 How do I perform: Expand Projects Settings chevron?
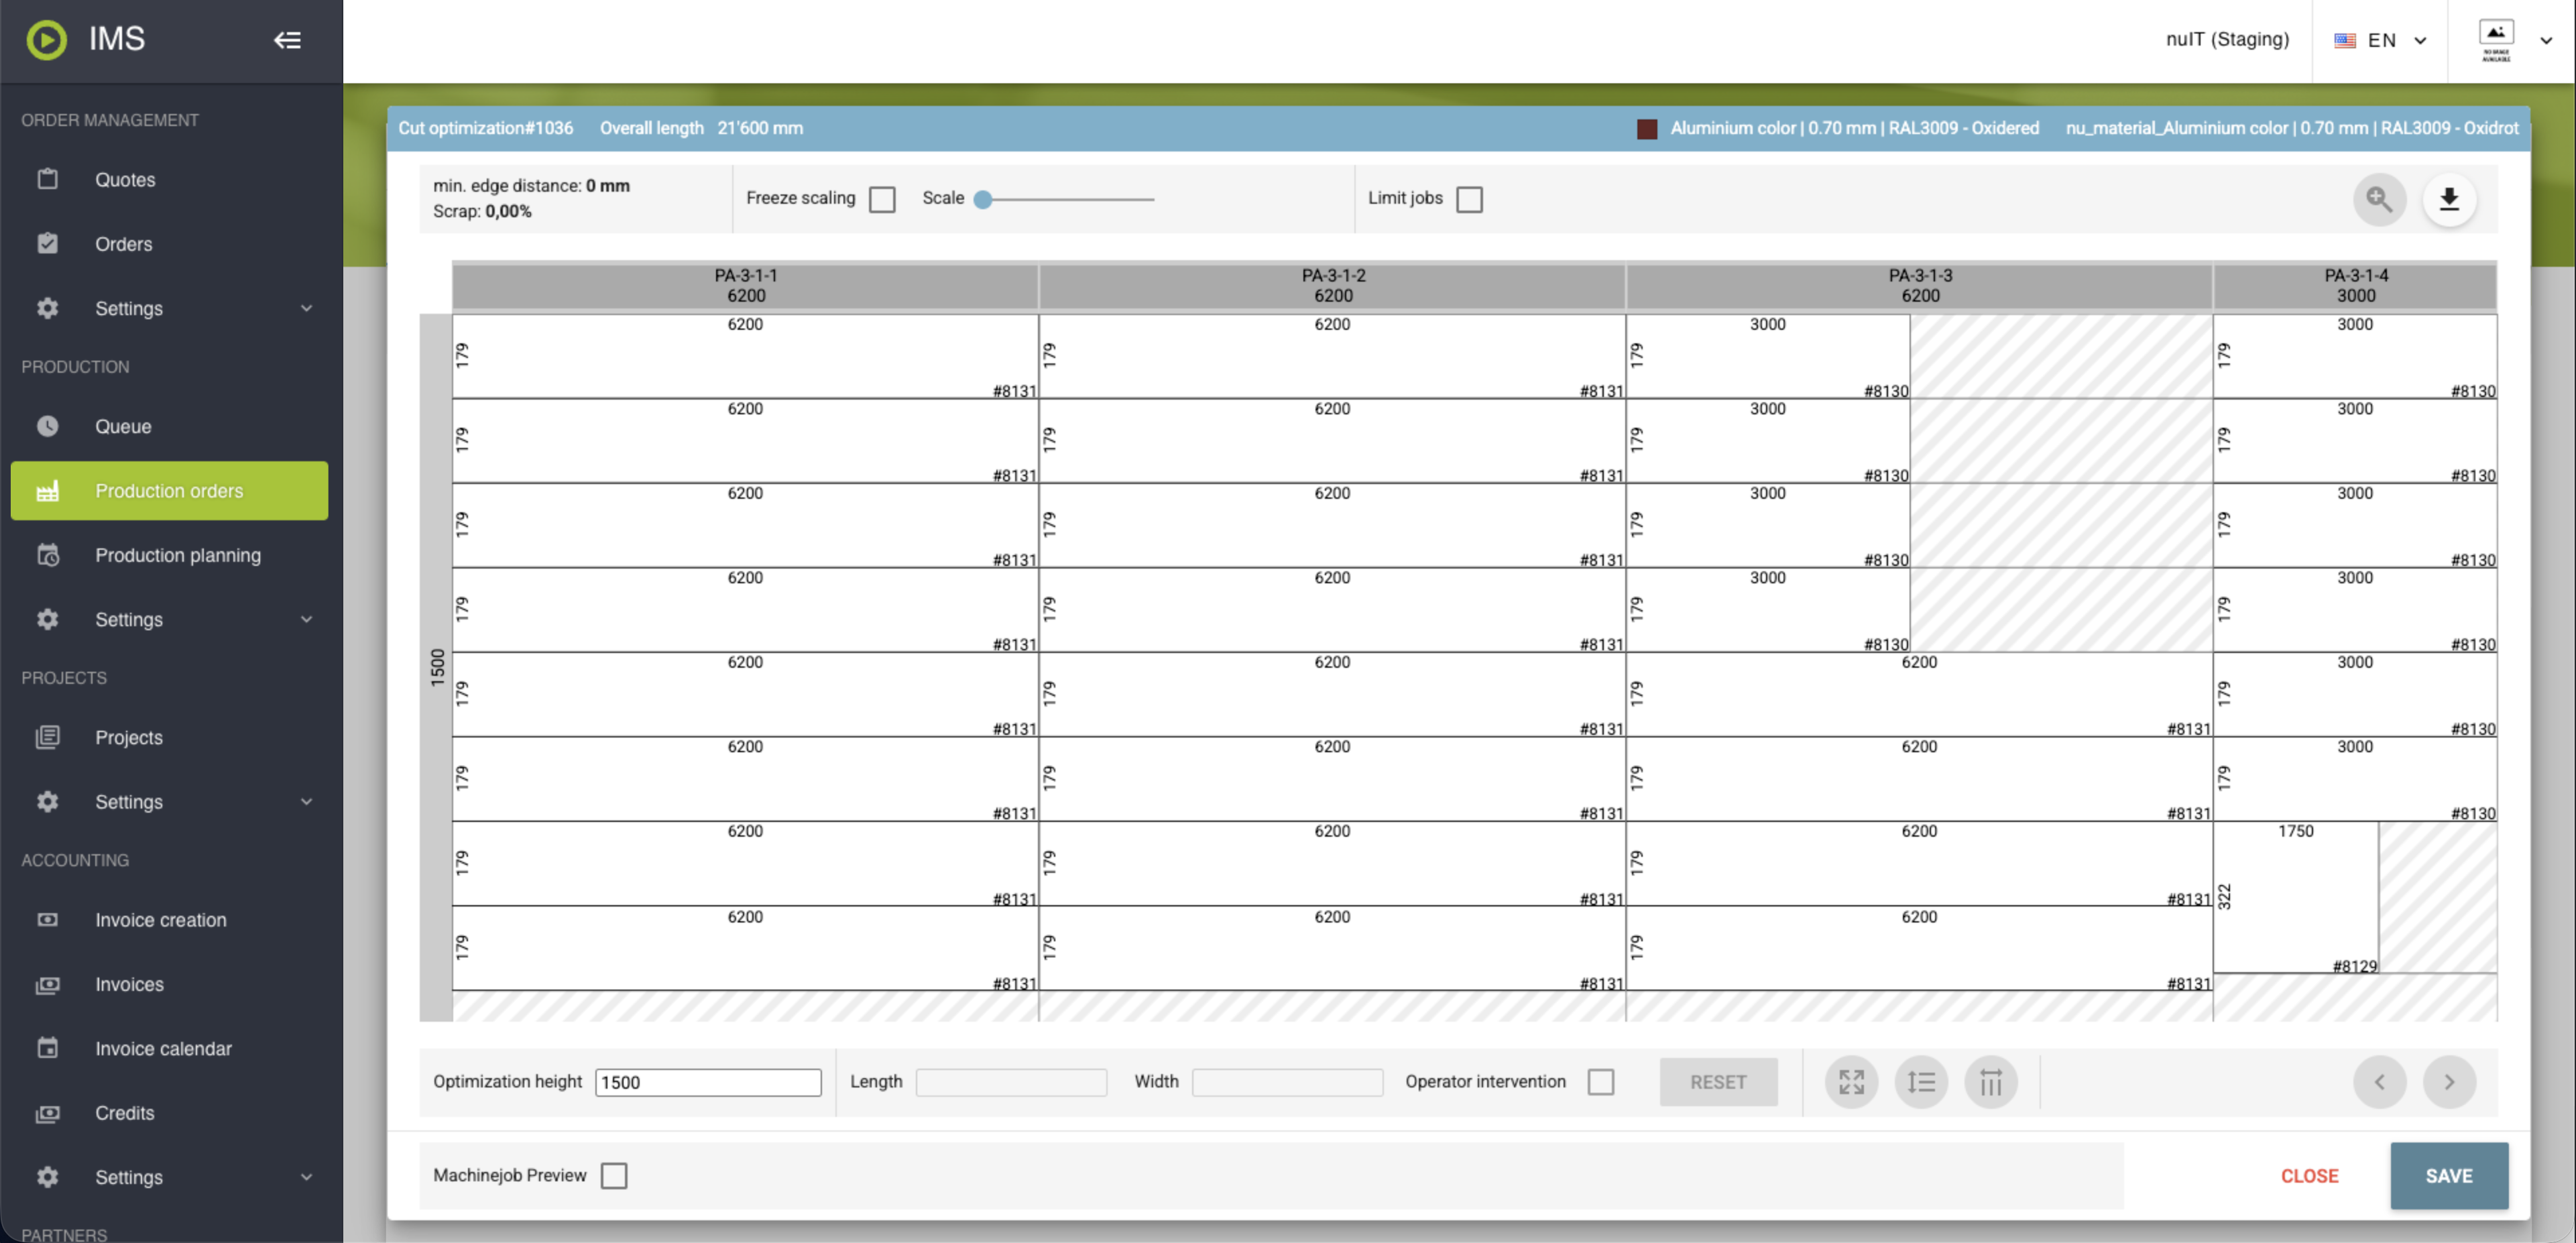coord(307,801)
